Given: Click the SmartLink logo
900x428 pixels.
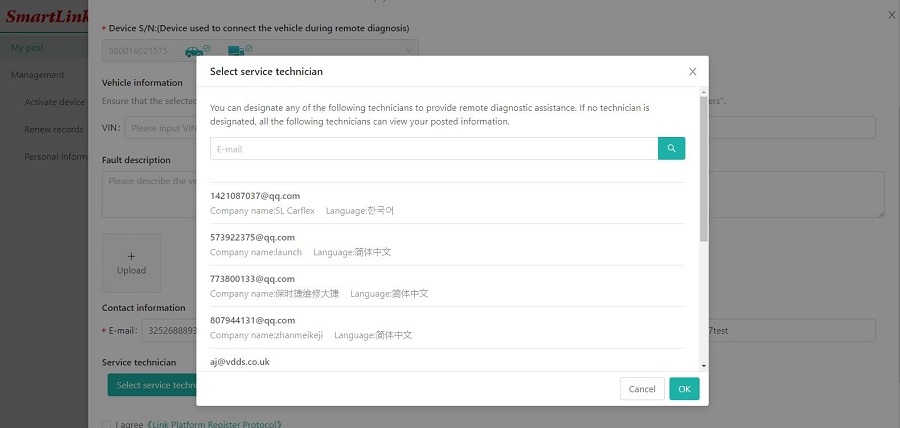Looking at the screenshot, I should coord(43,17).
